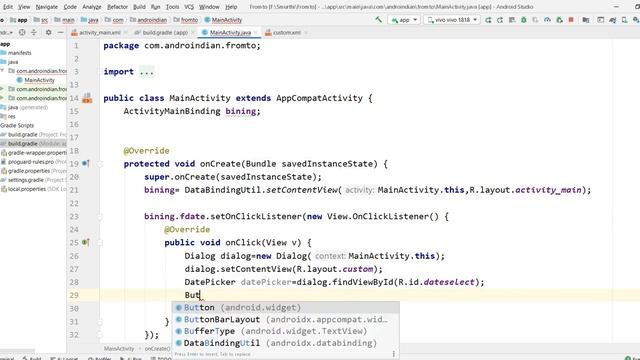Select gradle.properties in the project tree

[33, 171]
